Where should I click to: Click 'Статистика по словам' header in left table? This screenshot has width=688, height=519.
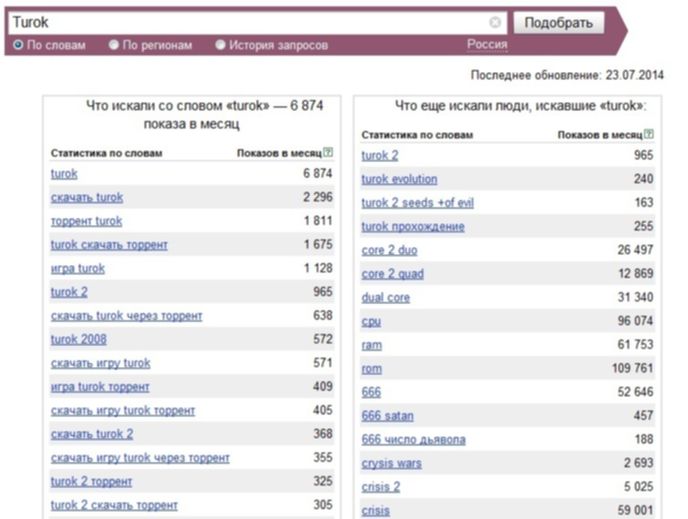(x=107, y=153)
